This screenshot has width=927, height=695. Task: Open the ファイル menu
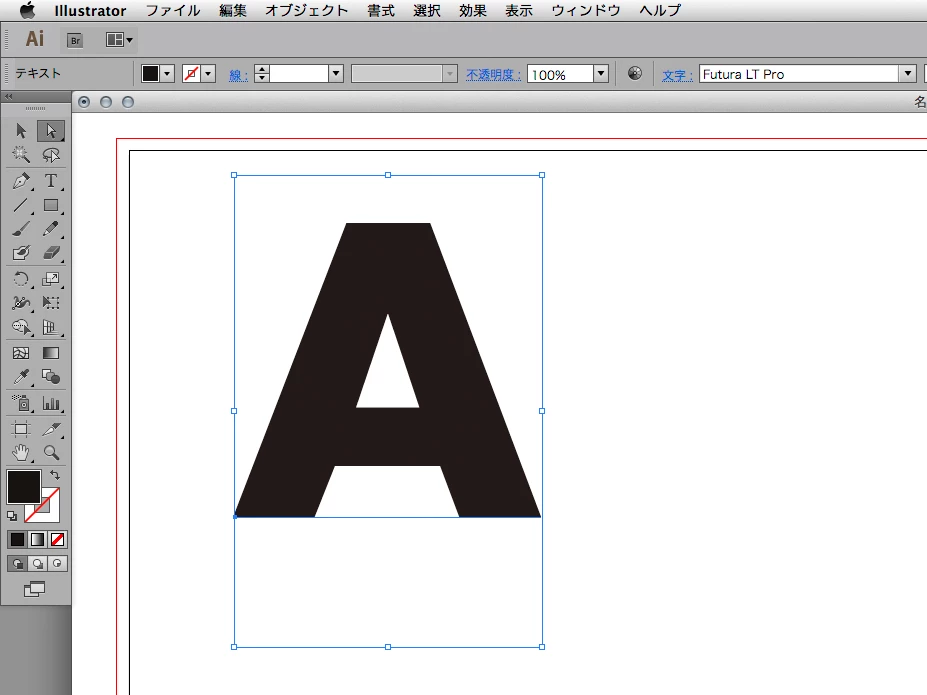click(173, 11)
